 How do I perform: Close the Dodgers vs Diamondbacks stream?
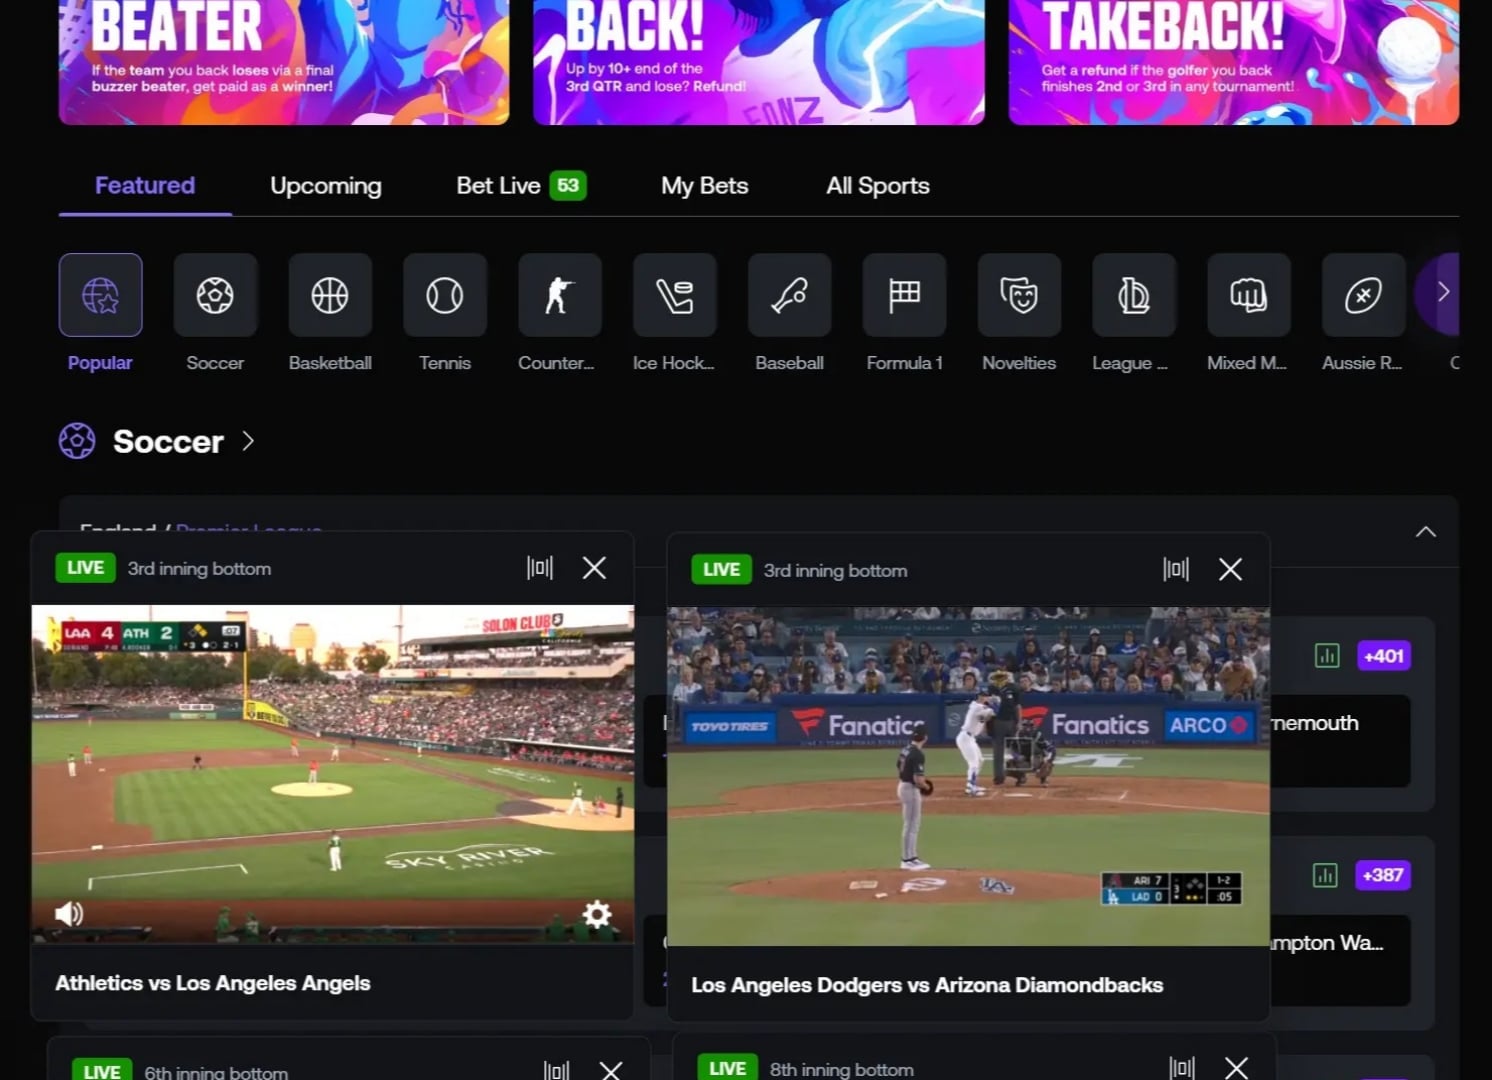pos(1230,569)
